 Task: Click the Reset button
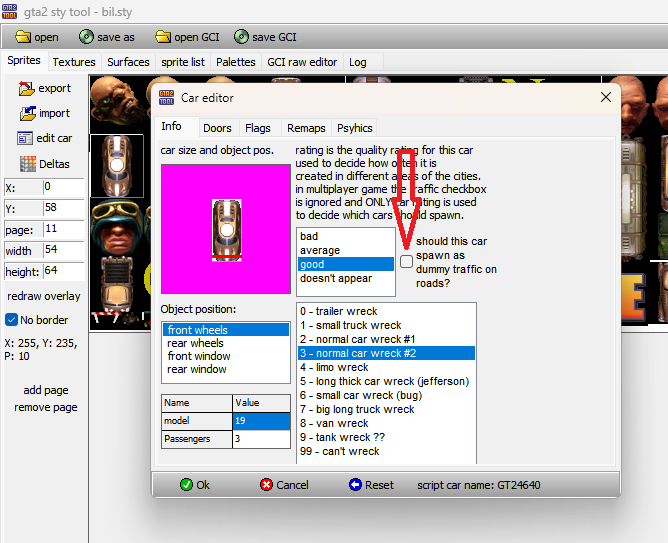coord(370,485)
